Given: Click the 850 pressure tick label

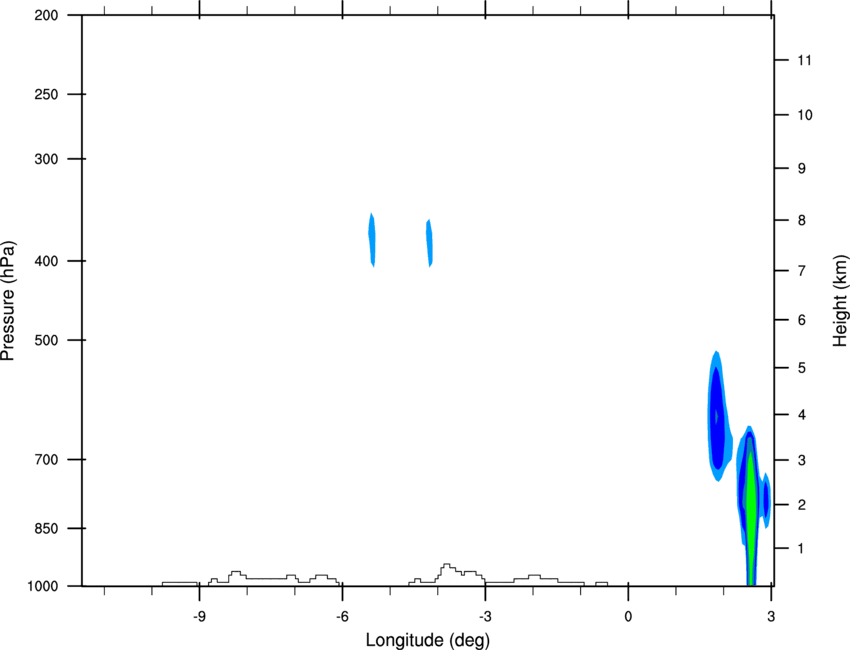Looking at the screenshot, I should [46, 528].
